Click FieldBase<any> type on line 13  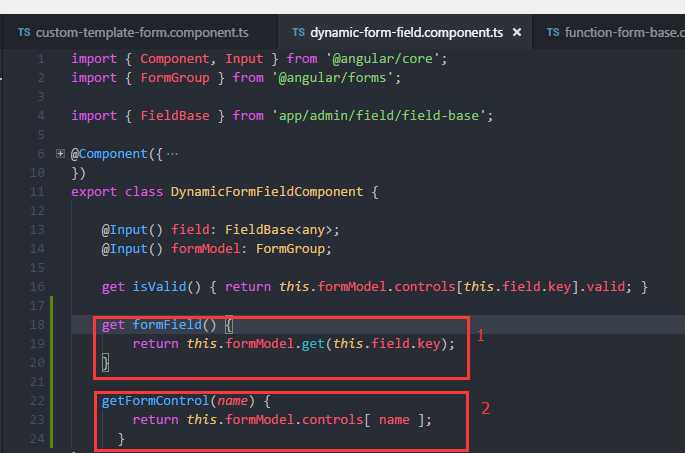(278, 230)
